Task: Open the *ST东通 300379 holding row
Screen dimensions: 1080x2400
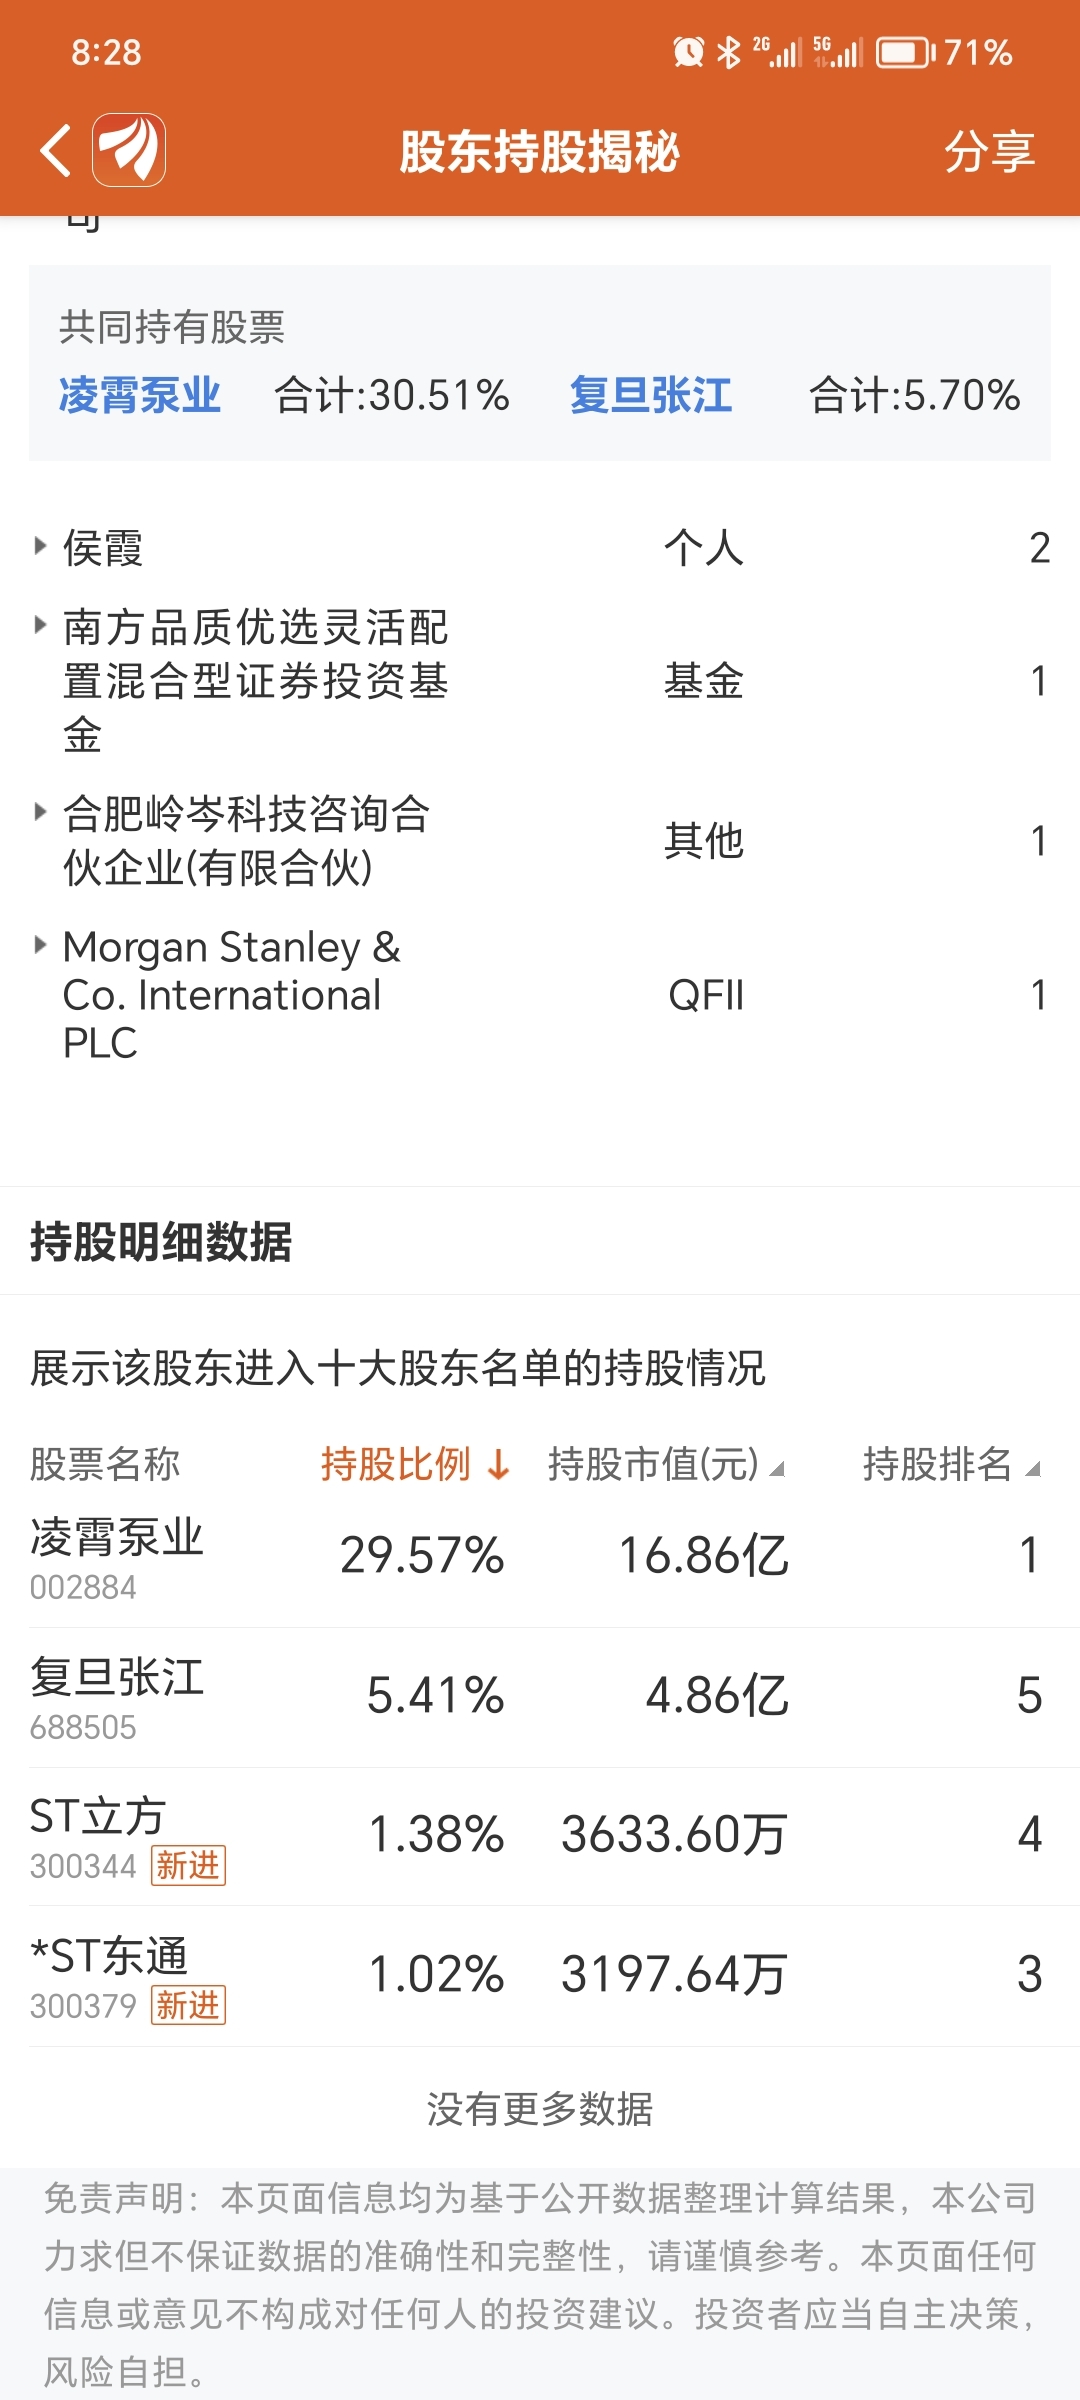Action: click(540, 1976)
